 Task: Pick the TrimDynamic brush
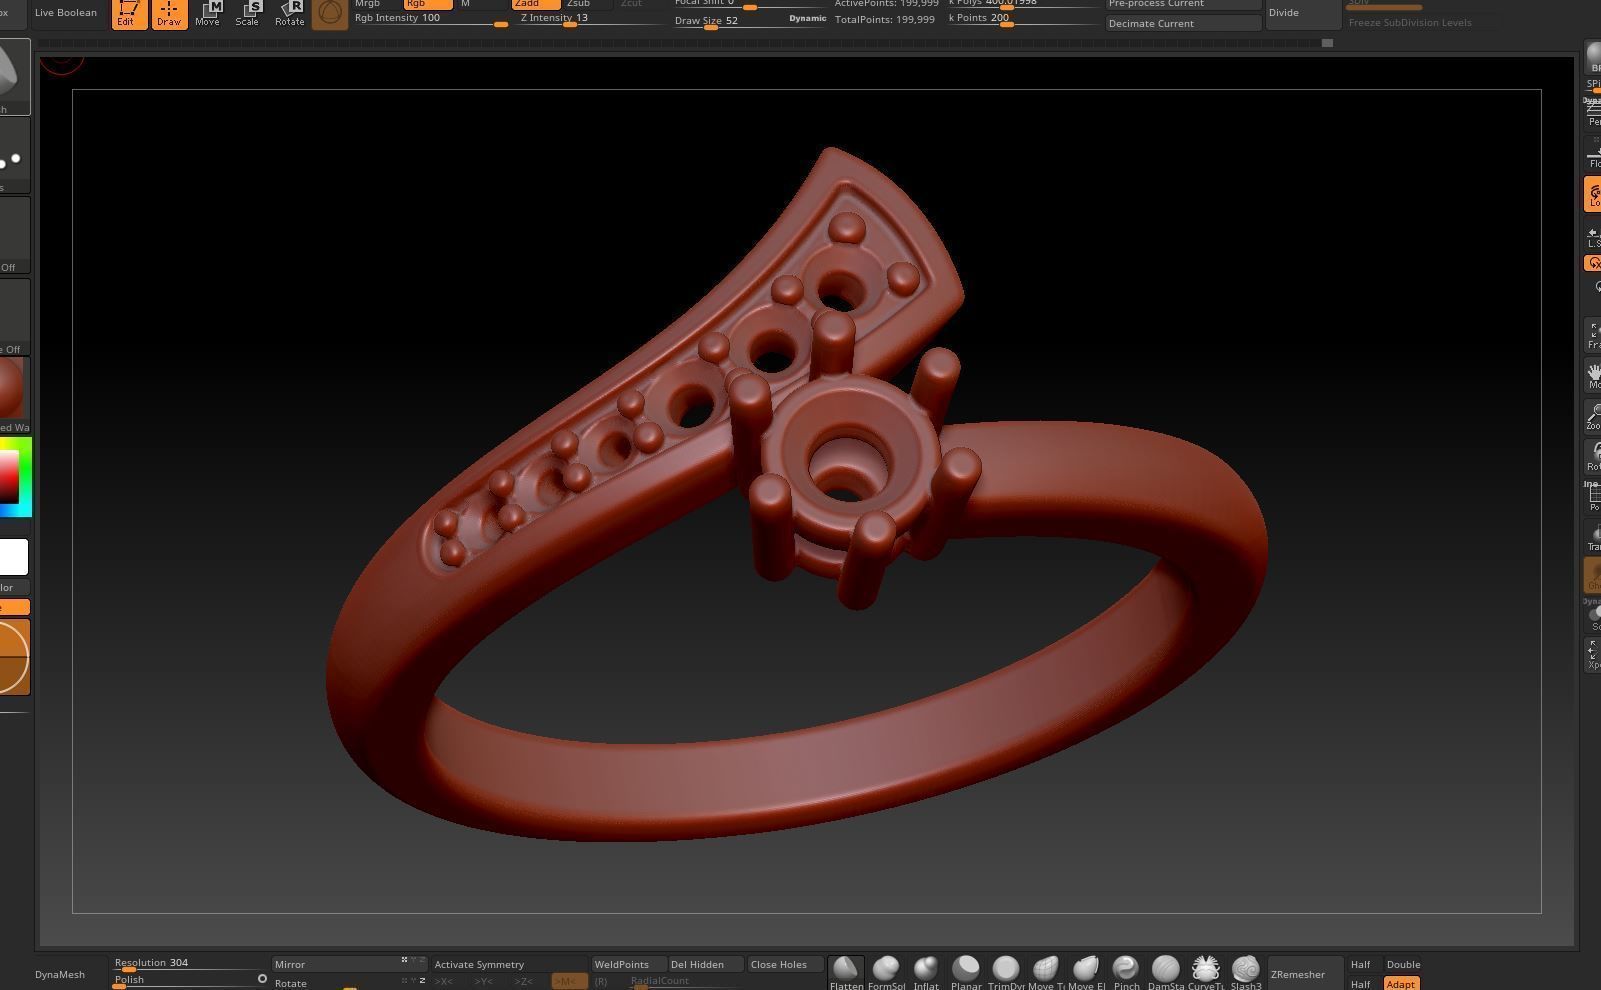[x=1006, y=972]
